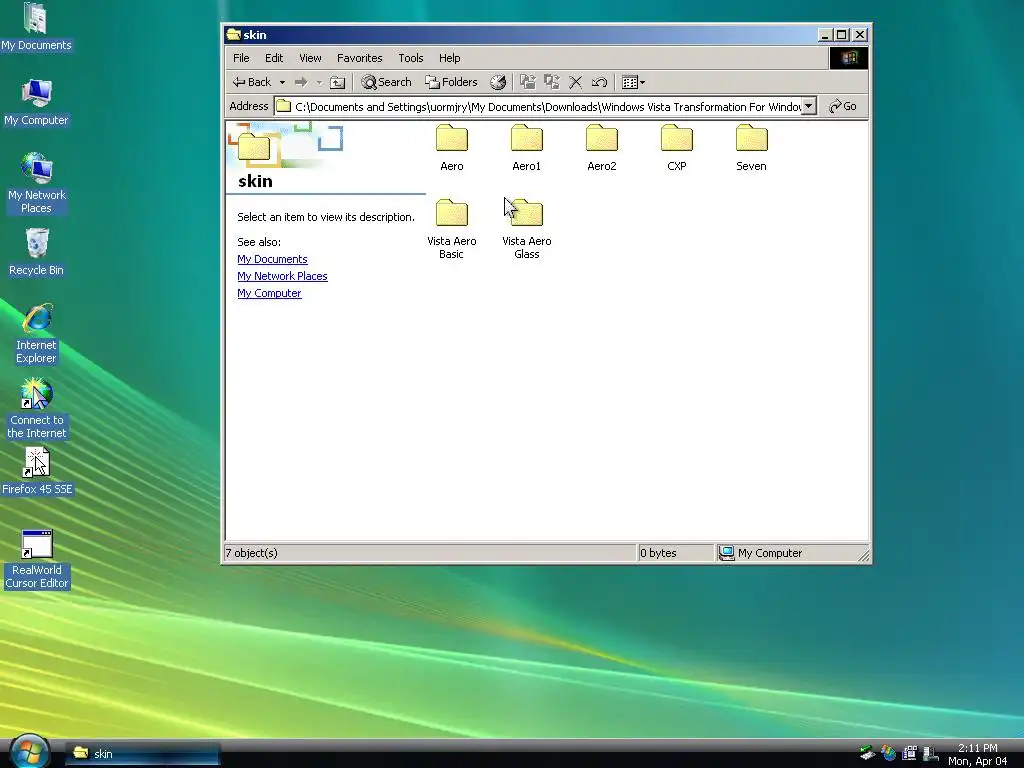Click the Delete toolbar icon

click(x=575, y=82)
